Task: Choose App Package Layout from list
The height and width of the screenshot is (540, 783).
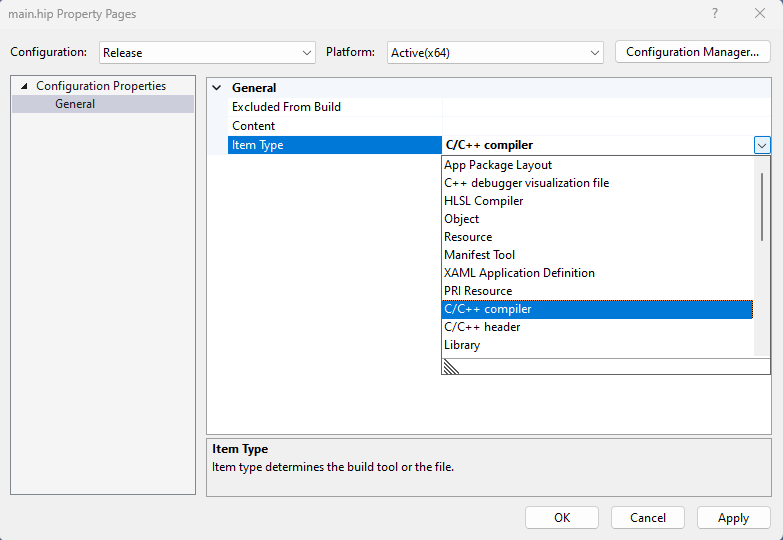Action: pyautogui.click(x=498, y=165)
